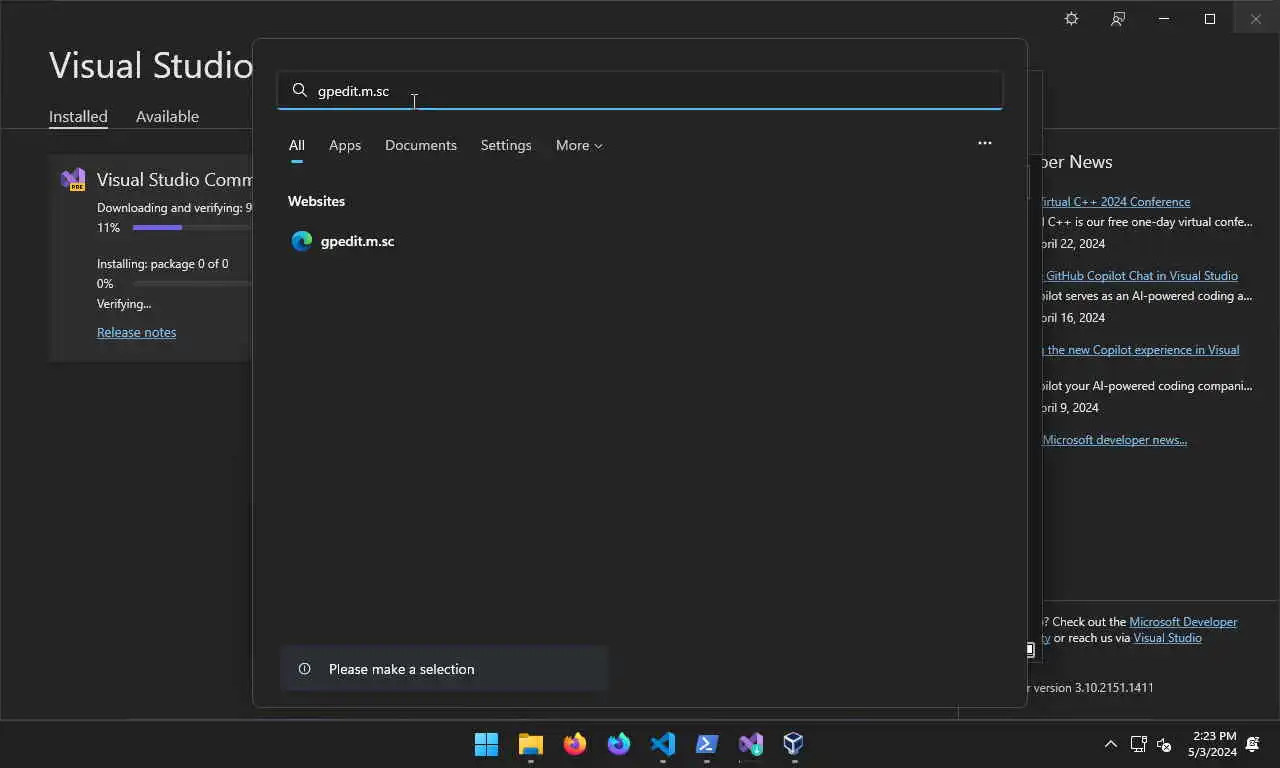Screen dimensions: 1280x768
Task: Open the Visual Studio support link
Action: pos(1167,638)
